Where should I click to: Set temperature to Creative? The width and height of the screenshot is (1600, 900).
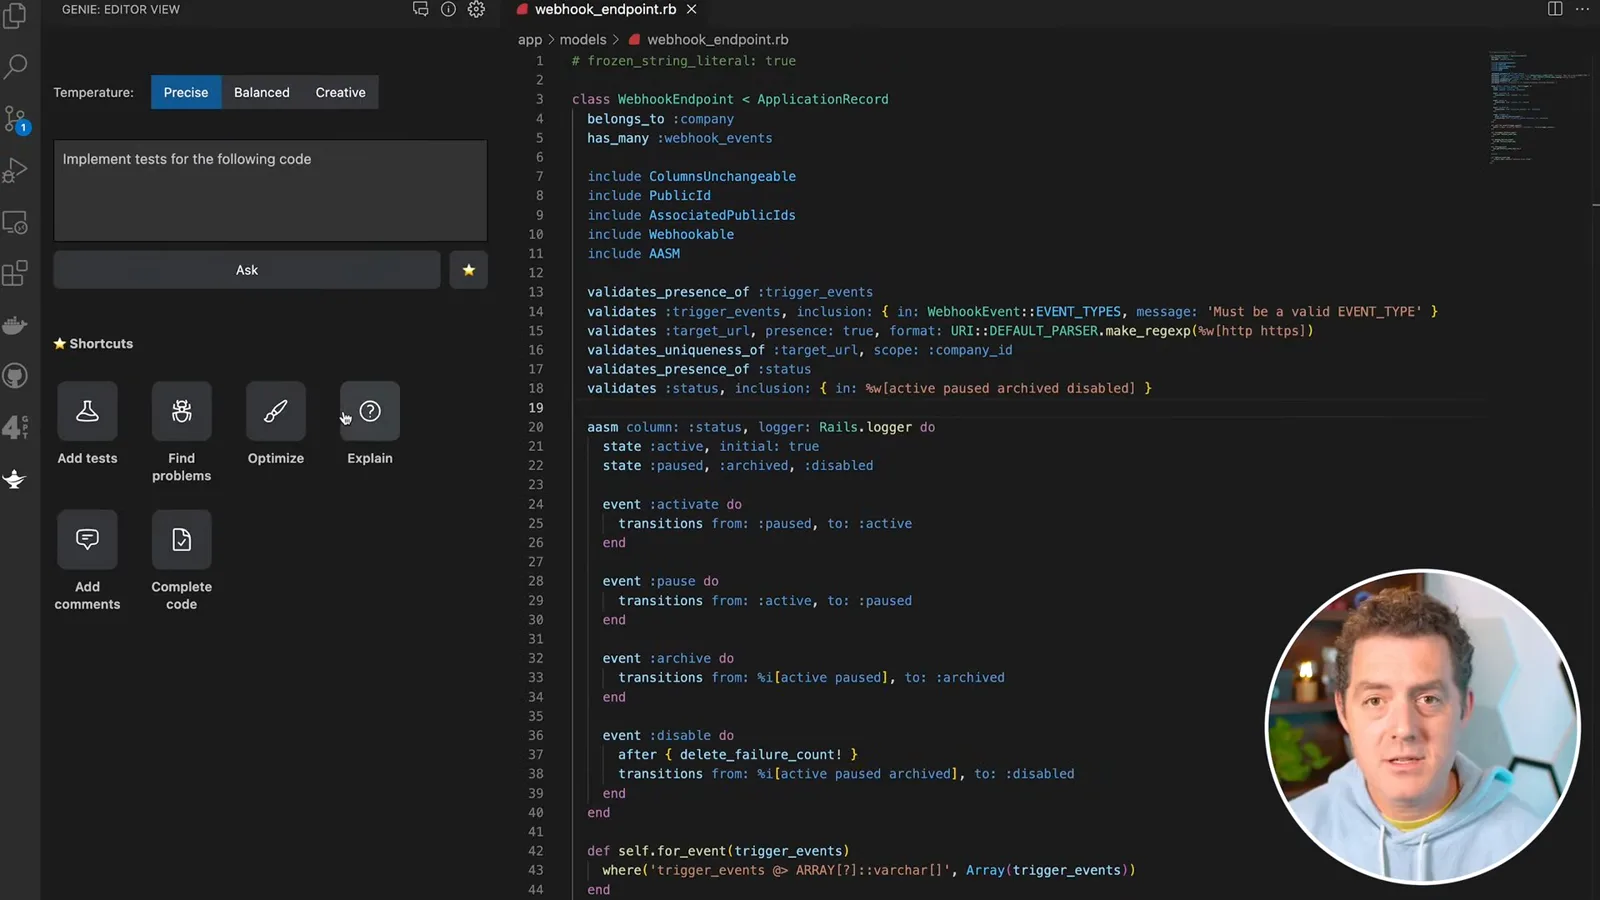click(x=340, y=92)
